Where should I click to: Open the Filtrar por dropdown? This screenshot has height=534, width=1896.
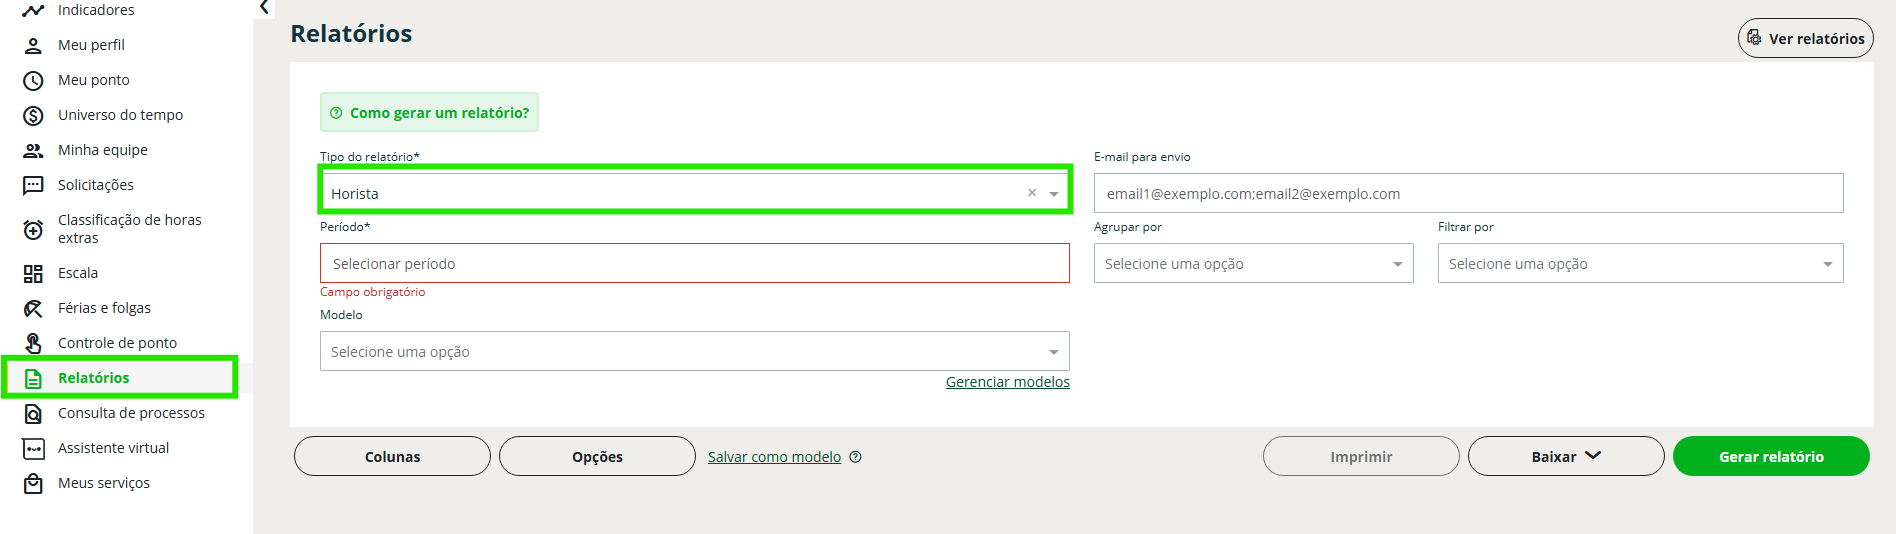[x=1827, y=264]
